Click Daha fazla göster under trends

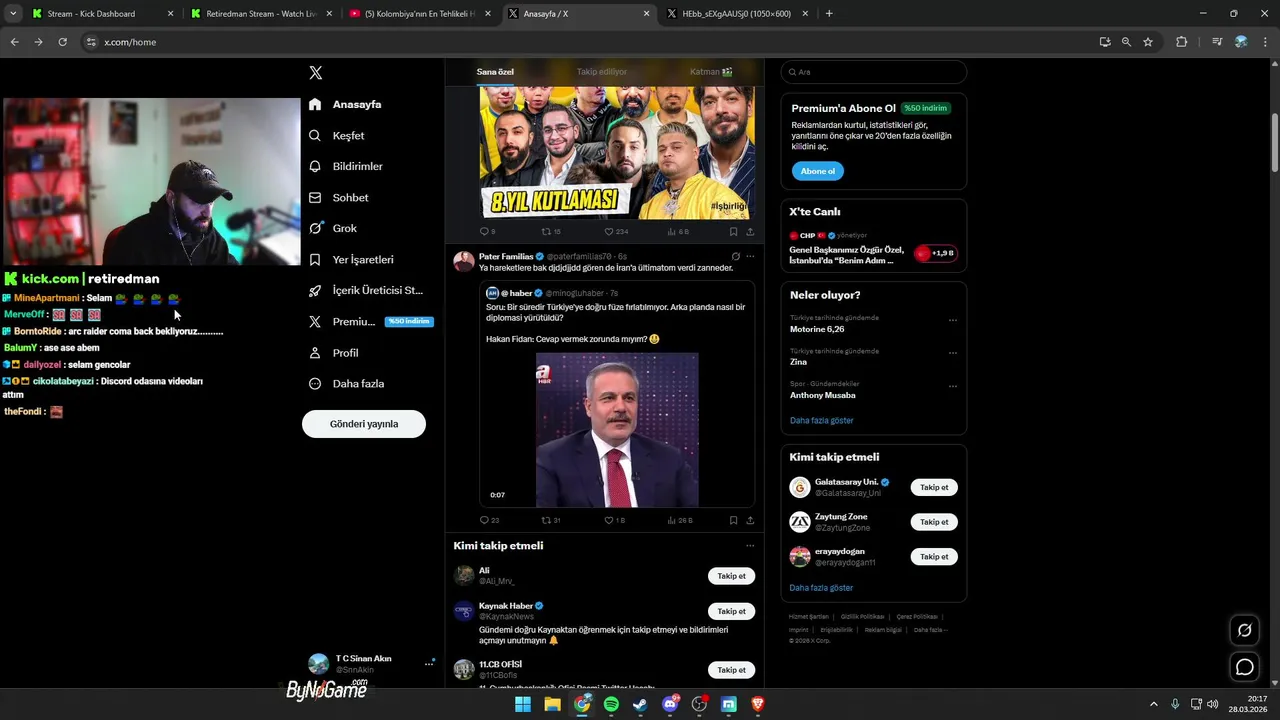coord(822,420)
